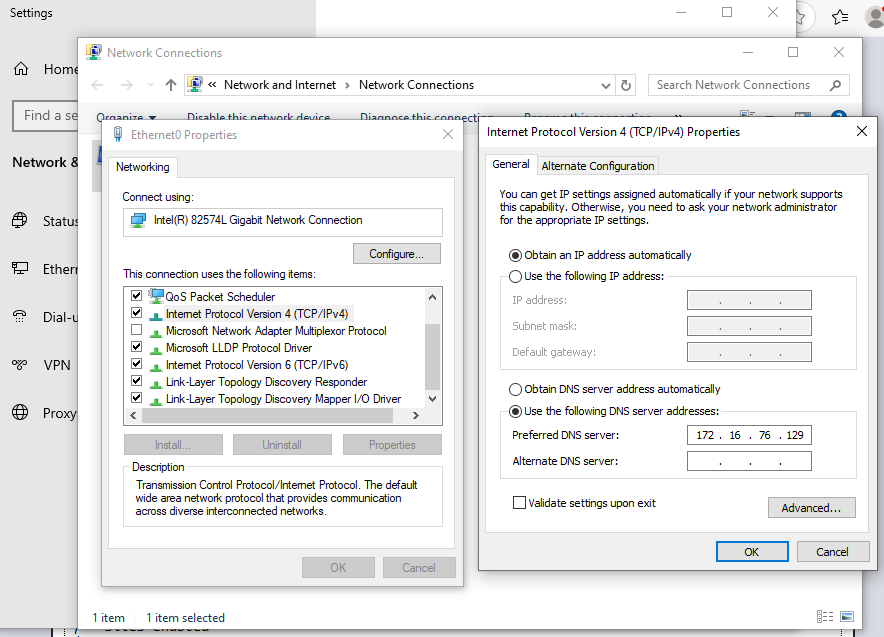Viewport: 884px width, 637px height.
Task: Go back in Network Connections window
Action: tap(97, 85)
